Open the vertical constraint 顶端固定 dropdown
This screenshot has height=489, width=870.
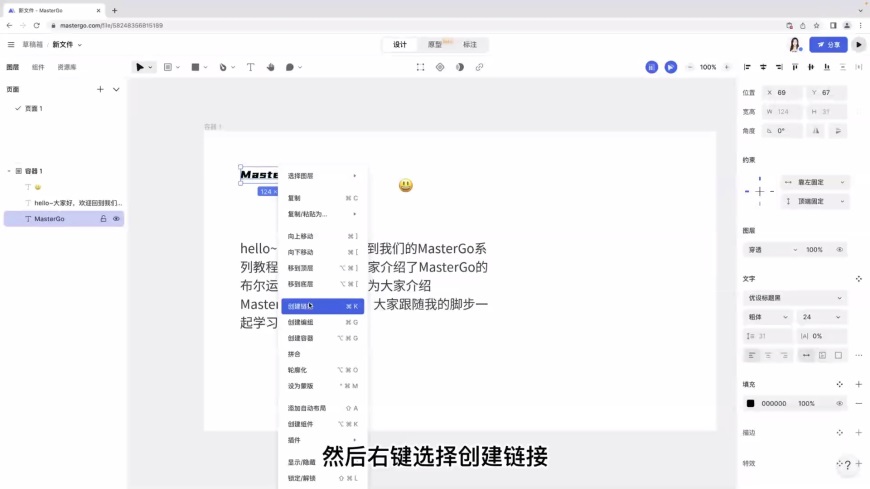coord(815,201)
